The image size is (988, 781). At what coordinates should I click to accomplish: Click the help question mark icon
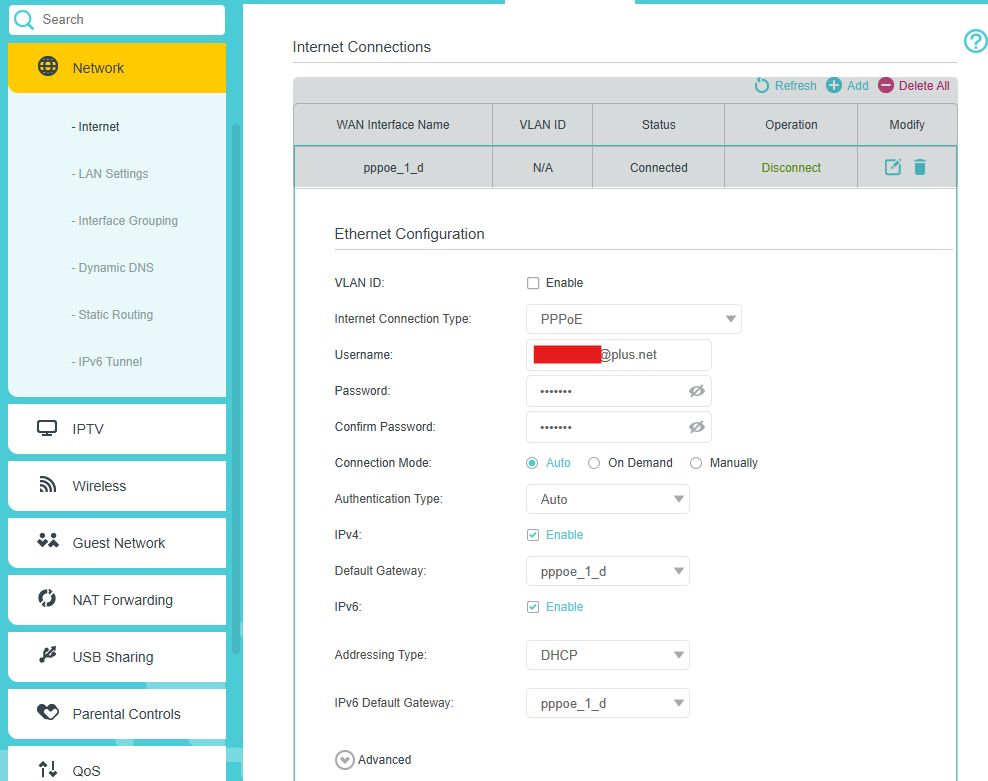tap(975, 41)
